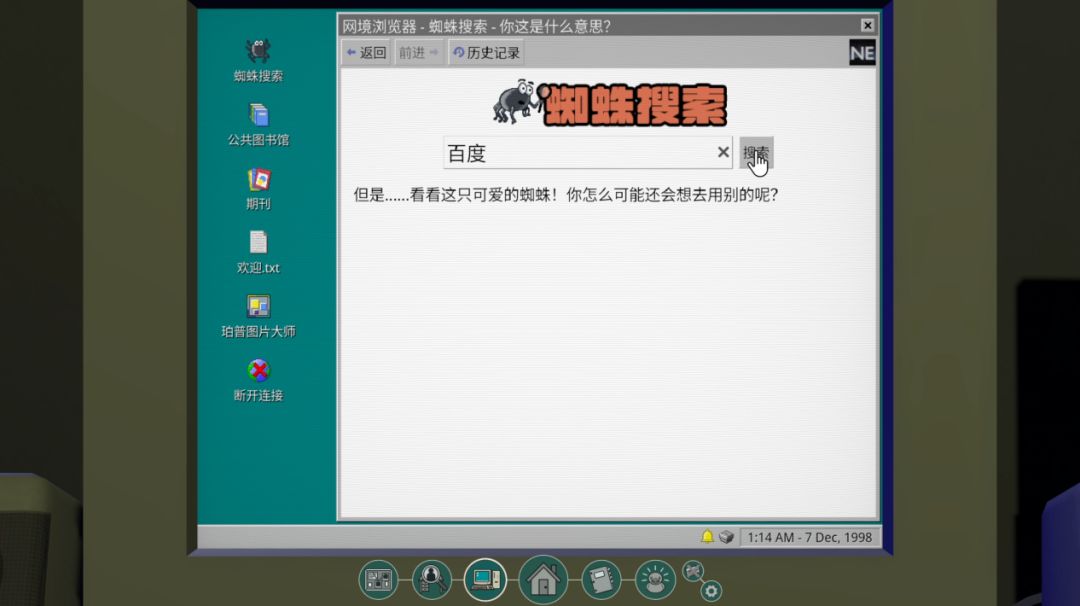
Task: Click the spider search logo image
Action: [x=609, y=103]
